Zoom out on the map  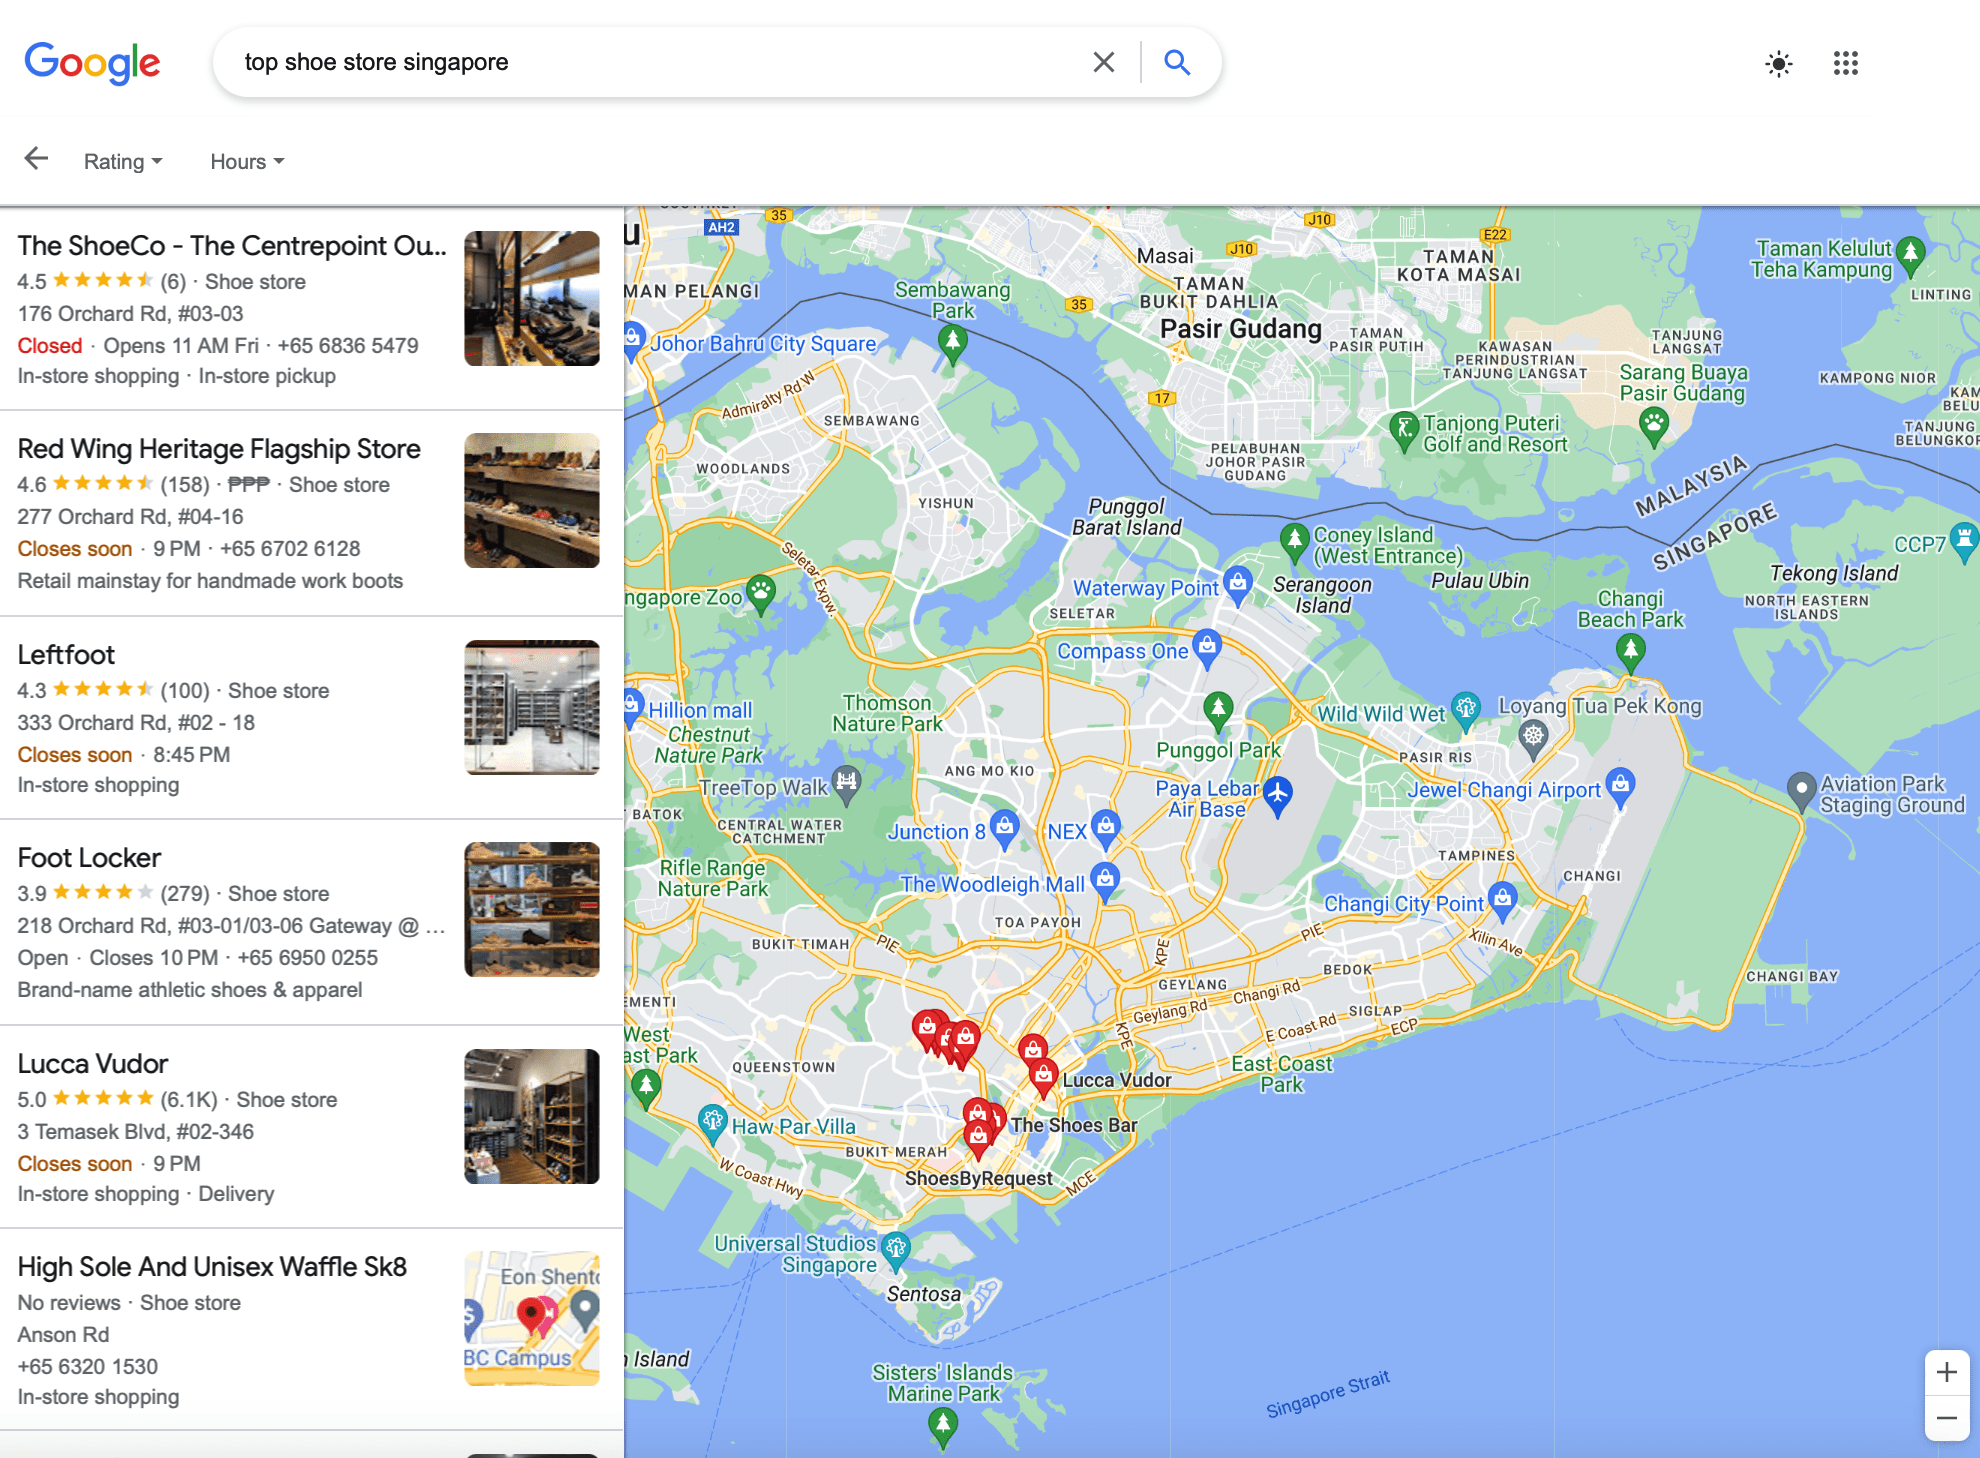(1946, 1418)
